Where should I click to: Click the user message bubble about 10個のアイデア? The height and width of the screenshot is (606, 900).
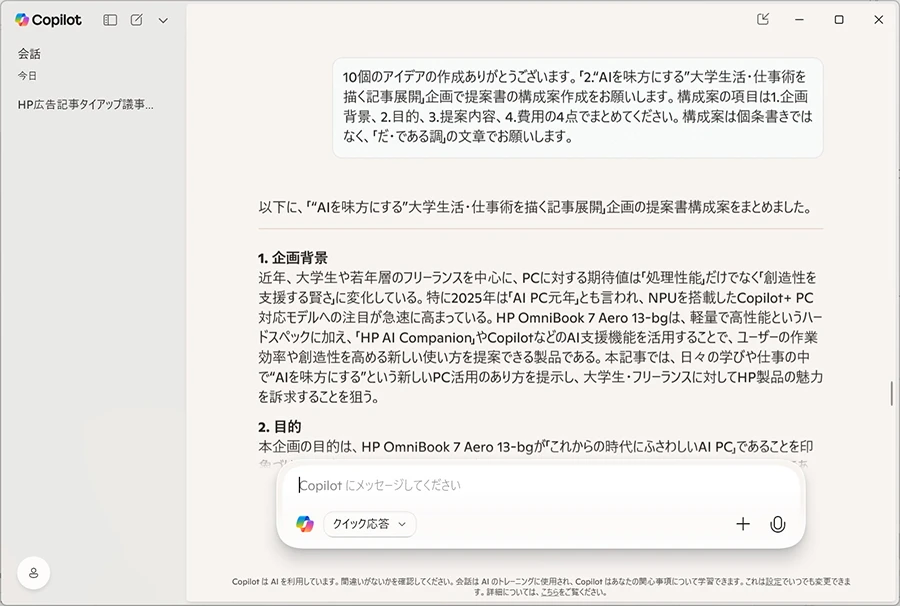coord(577,107)
